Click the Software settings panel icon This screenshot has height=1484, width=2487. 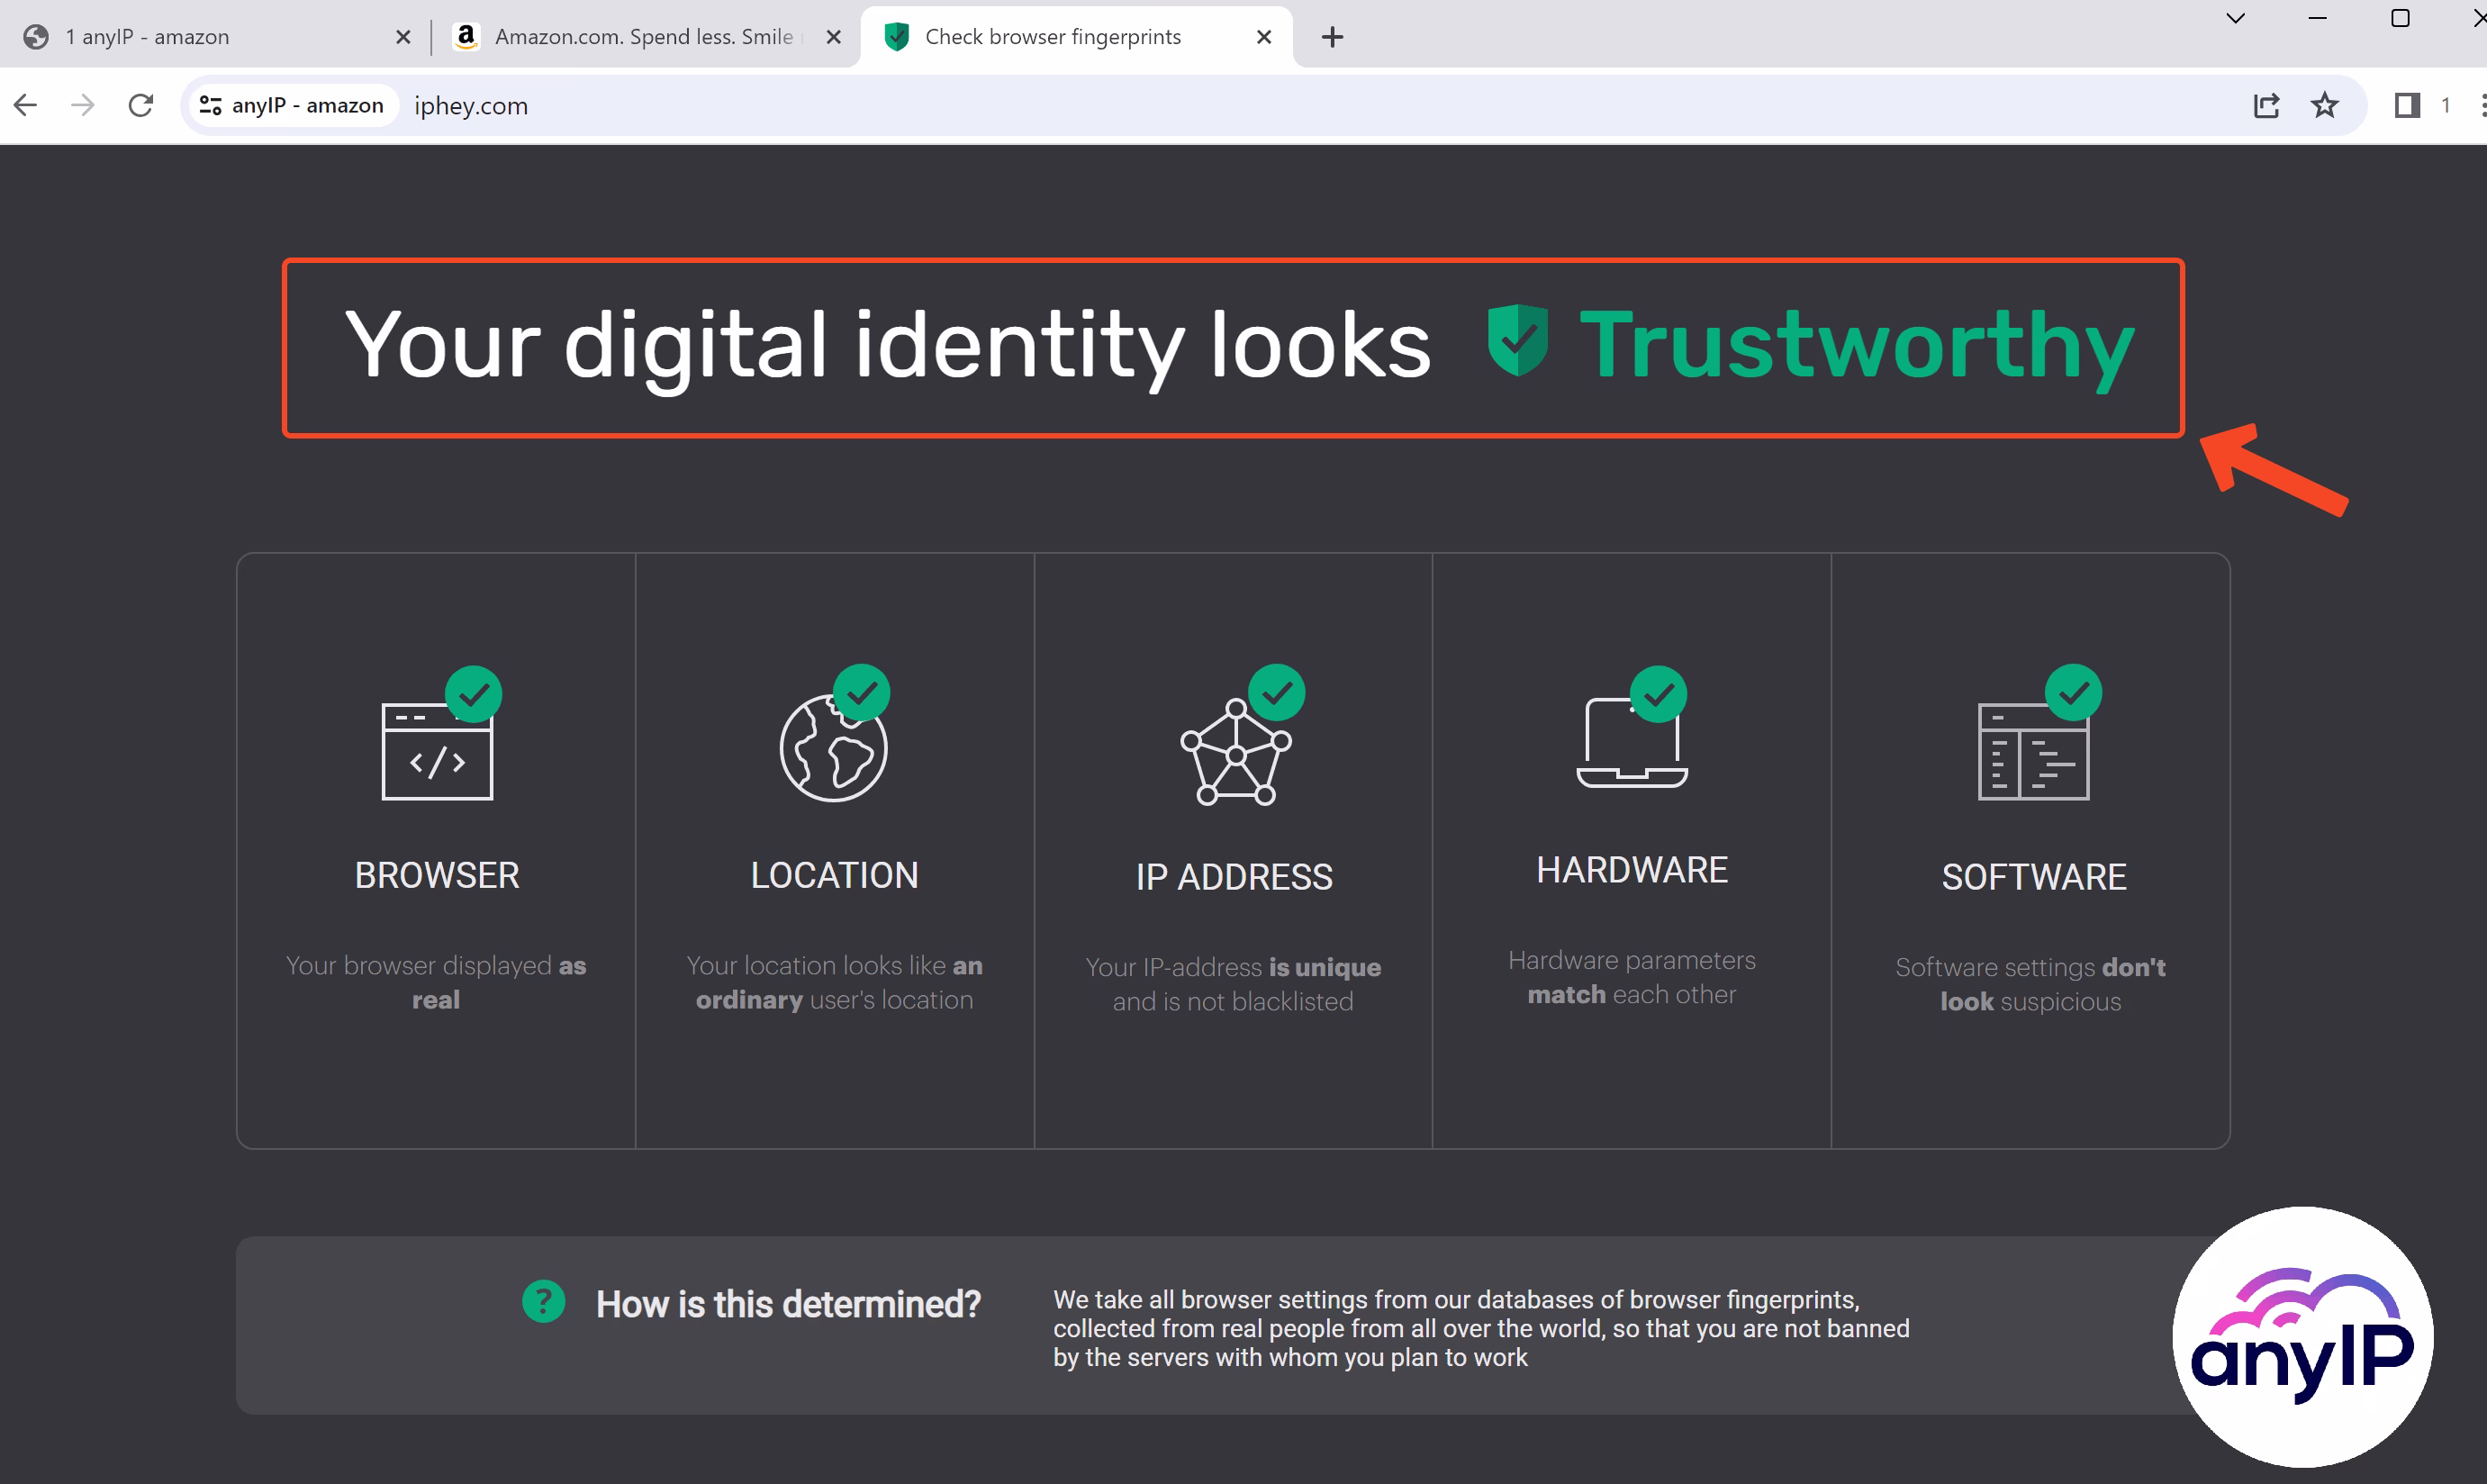pyautogui.click(x=2033, y=752)
